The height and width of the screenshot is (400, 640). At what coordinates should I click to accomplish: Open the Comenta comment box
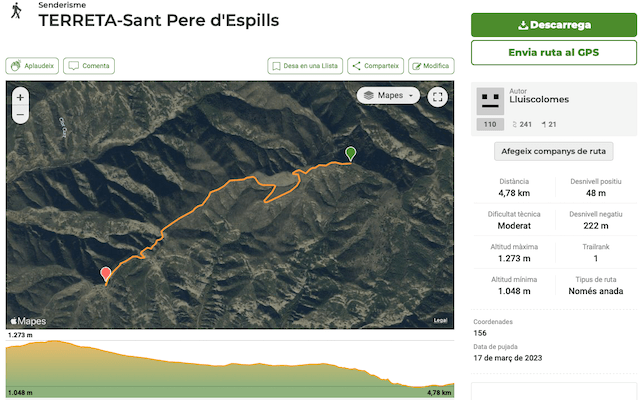pos(89,66)
